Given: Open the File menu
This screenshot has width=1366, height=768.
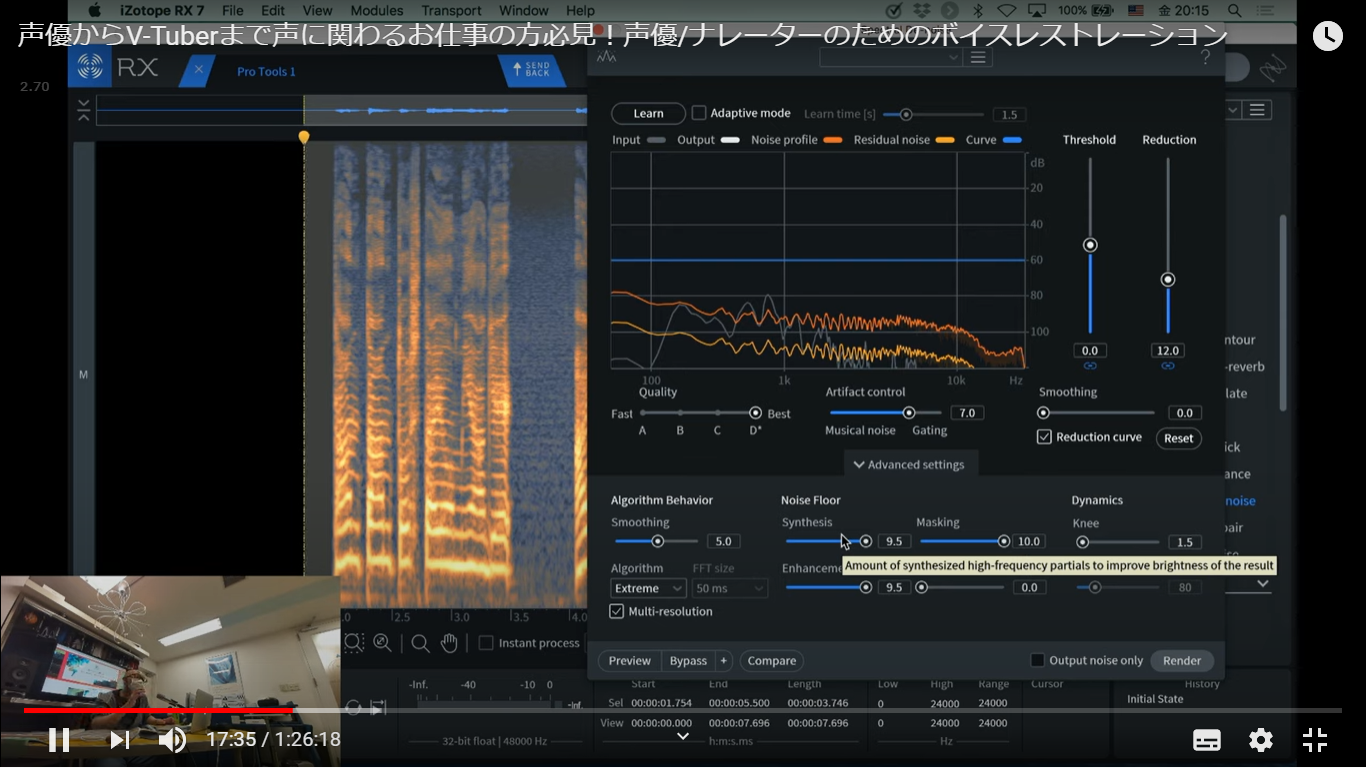Looking at the screenshot, I should tap(232, 10).
